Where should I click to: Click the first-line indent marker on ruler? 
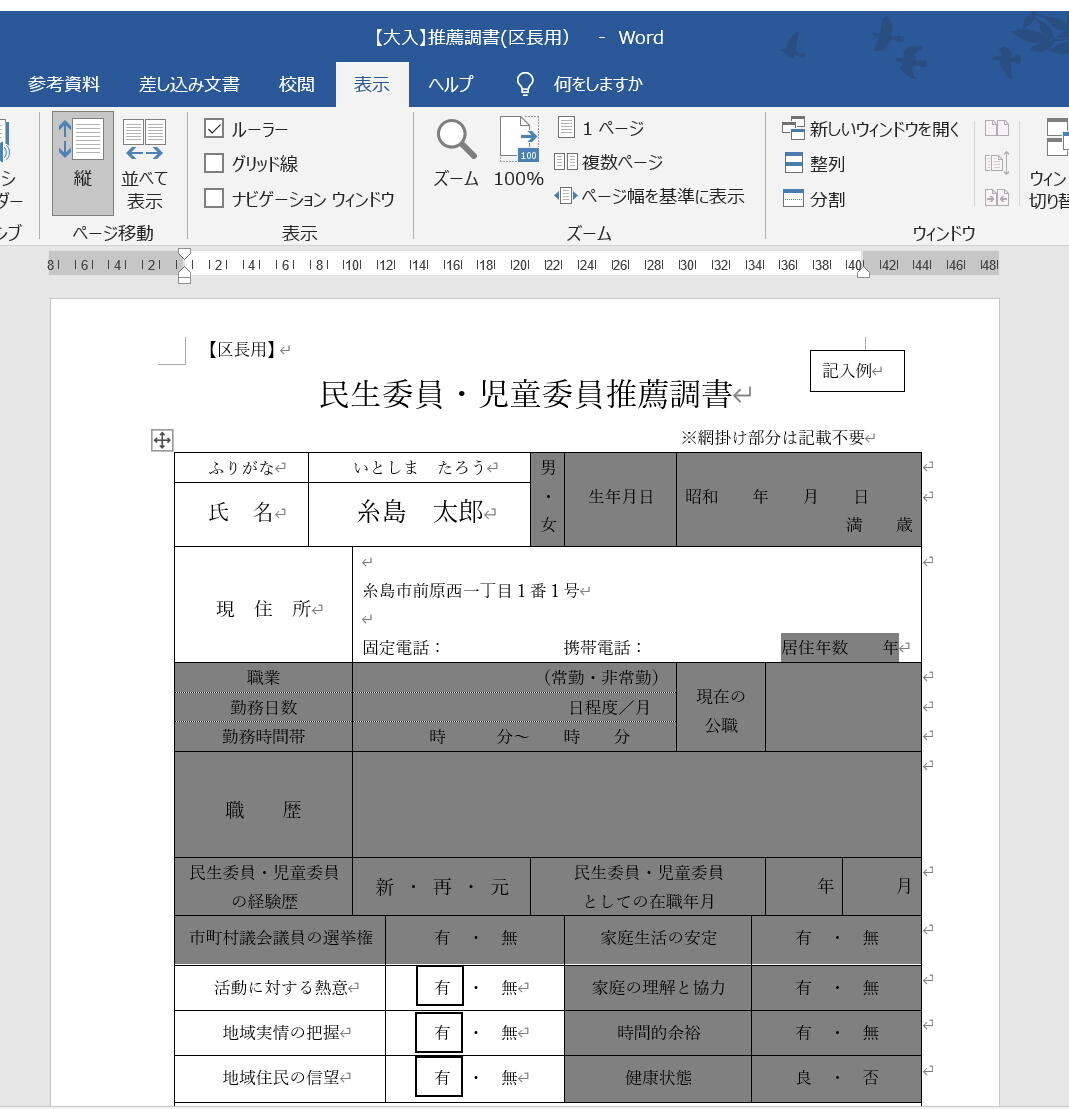click(x=184, y=254)
